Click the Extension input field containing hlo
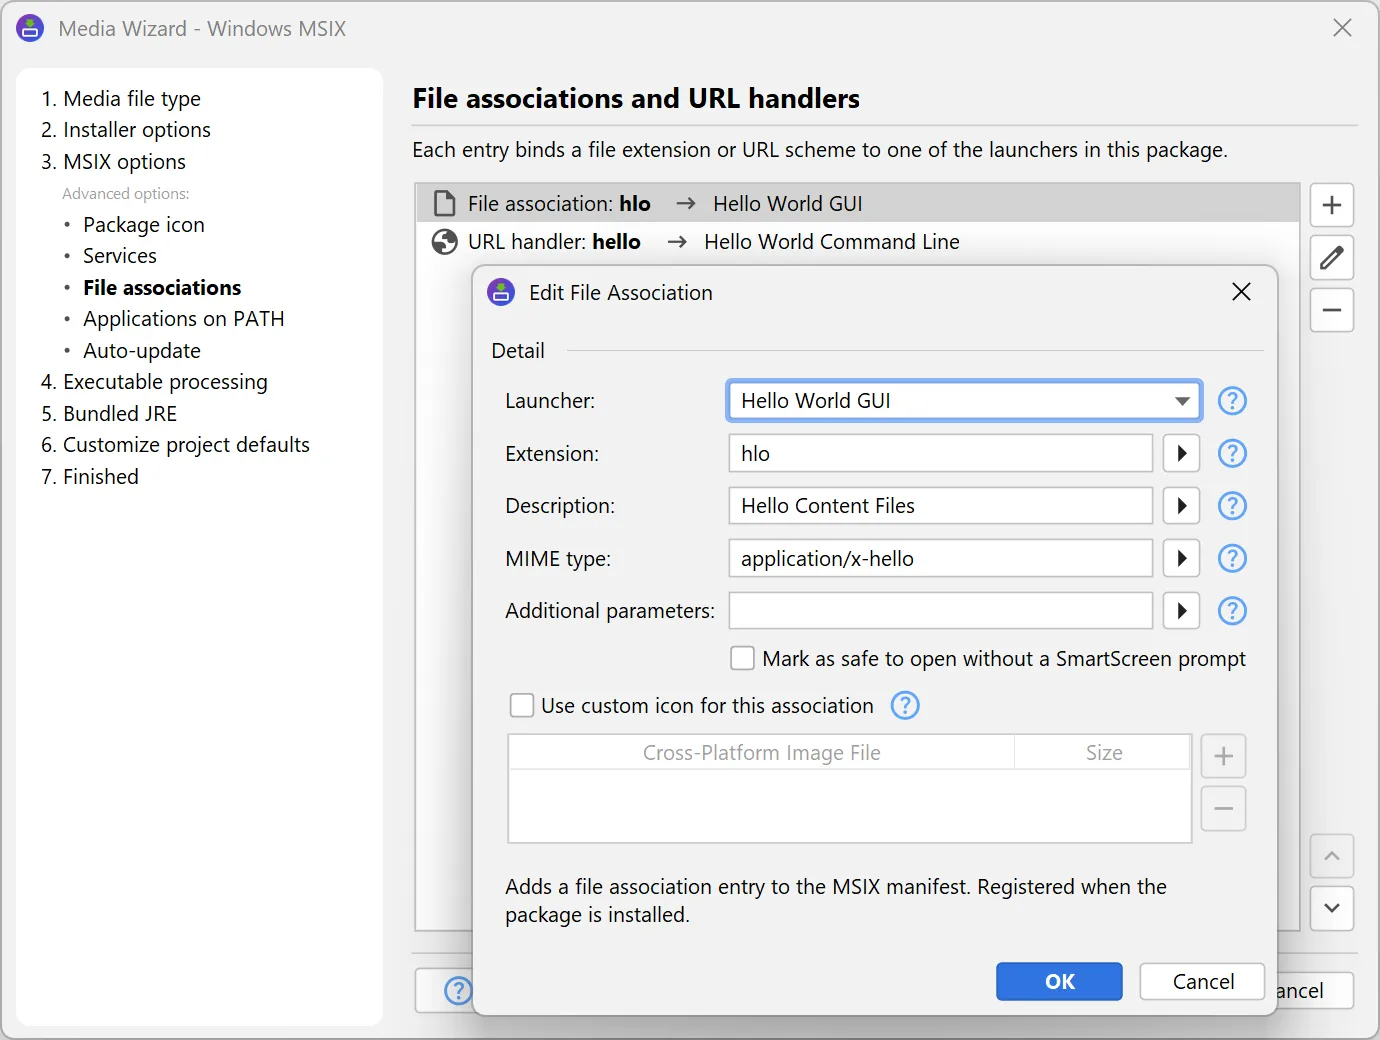The height and width of the screenshot is (1040, 1380). (940, 454)
